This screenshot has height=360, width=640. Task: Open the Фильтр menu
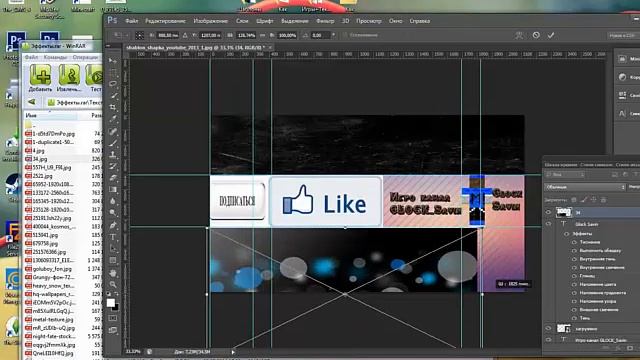coord(325,21)
